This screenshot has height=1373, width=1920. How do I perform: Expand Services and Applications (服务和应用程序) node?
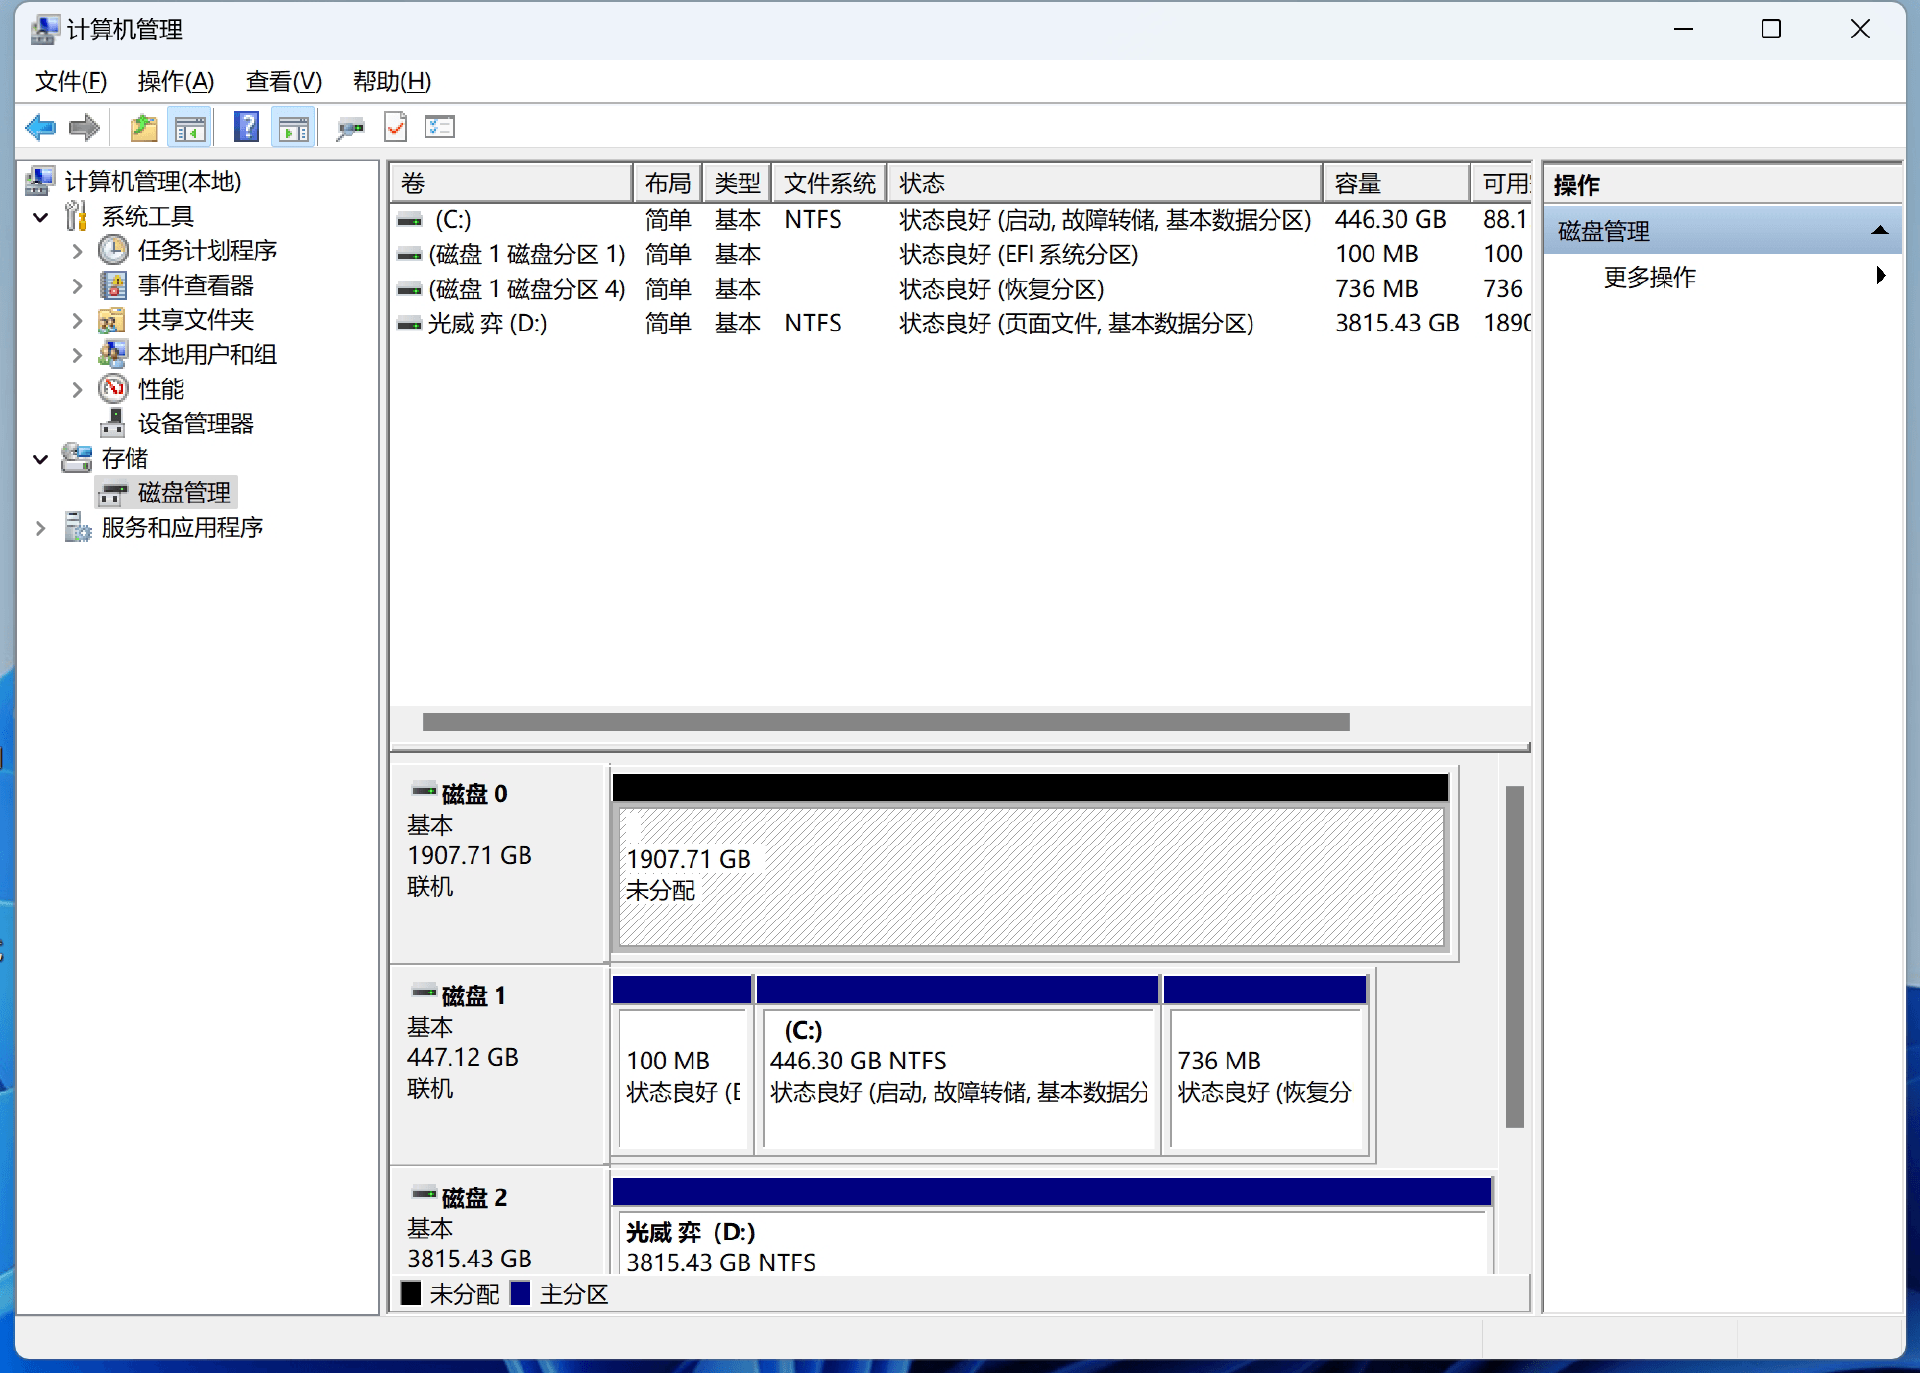click(x=41, y=528)
